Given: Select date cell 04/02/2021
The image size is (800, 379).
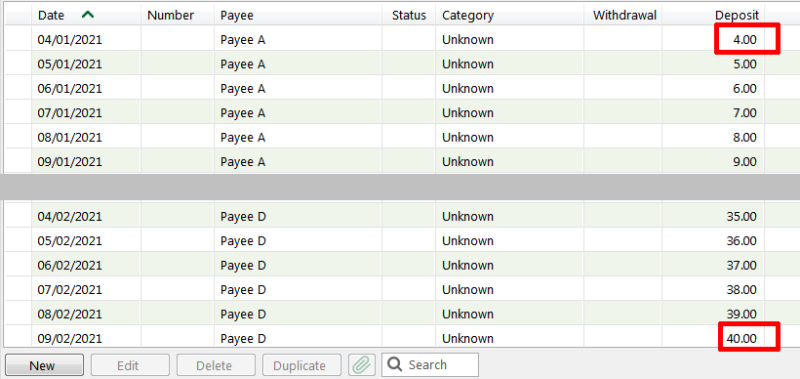Looking at the screenshot, I should point(70,216).
